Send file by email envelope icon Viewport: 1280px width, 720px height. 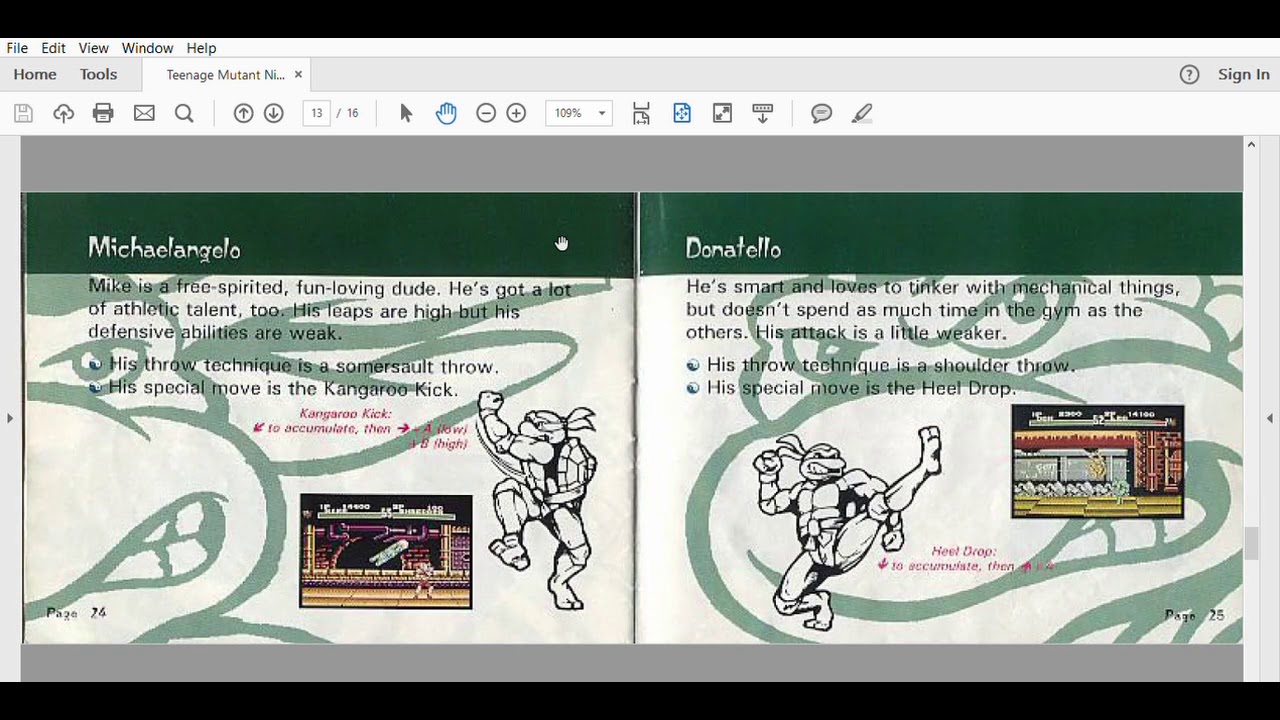pyautogui.click(x=144, y=113)
